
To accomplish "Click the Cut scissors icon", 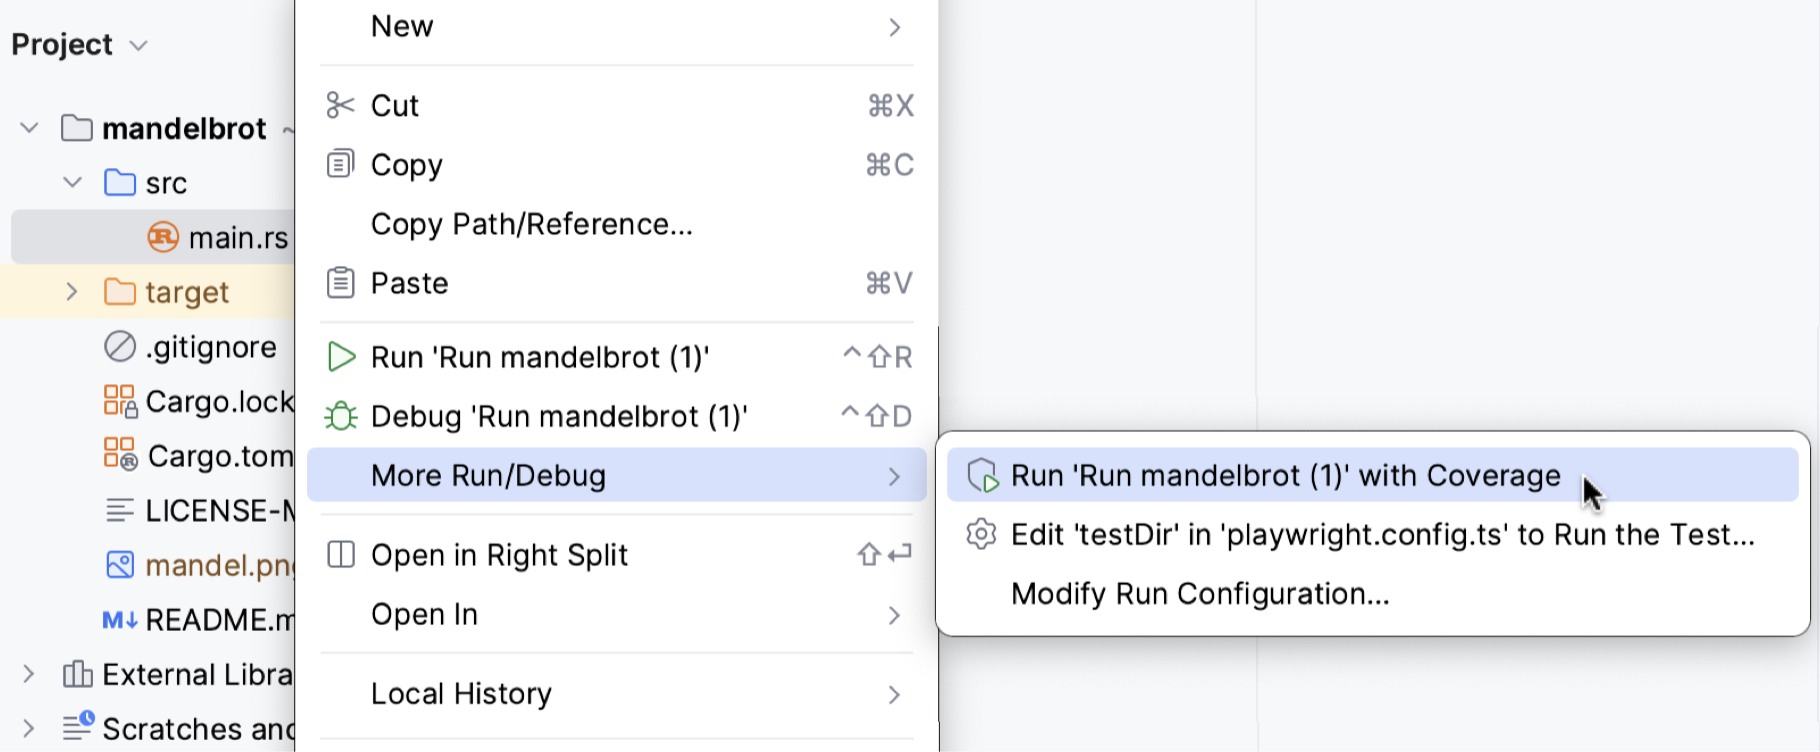I will [340, 105].
